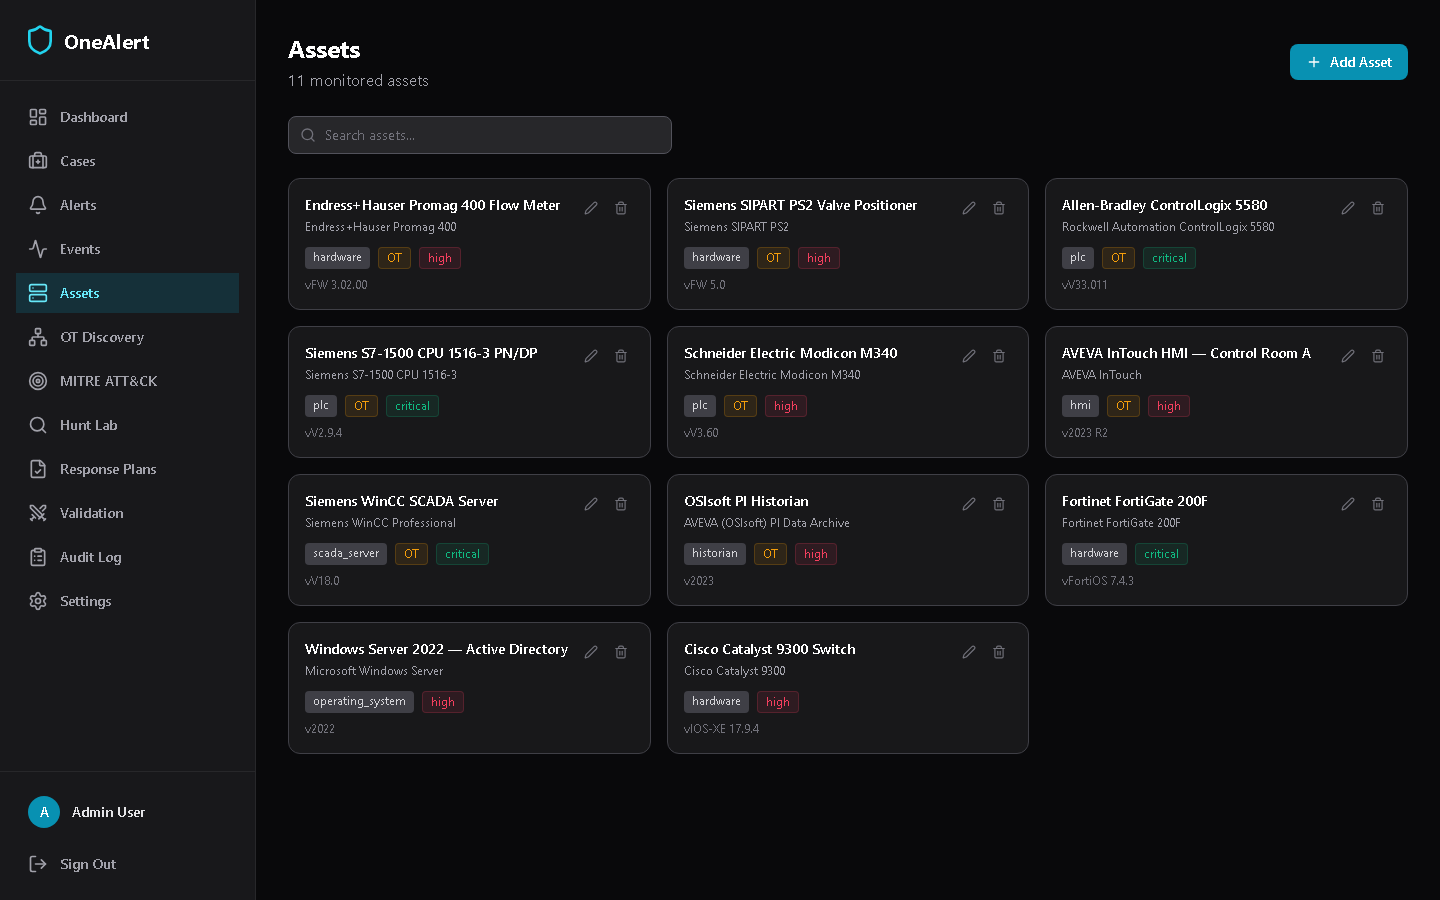This screenshot has width=1440, height=900.
Task: Delete the Windows Server 2022 Active Directory asset
Action: 621,652
